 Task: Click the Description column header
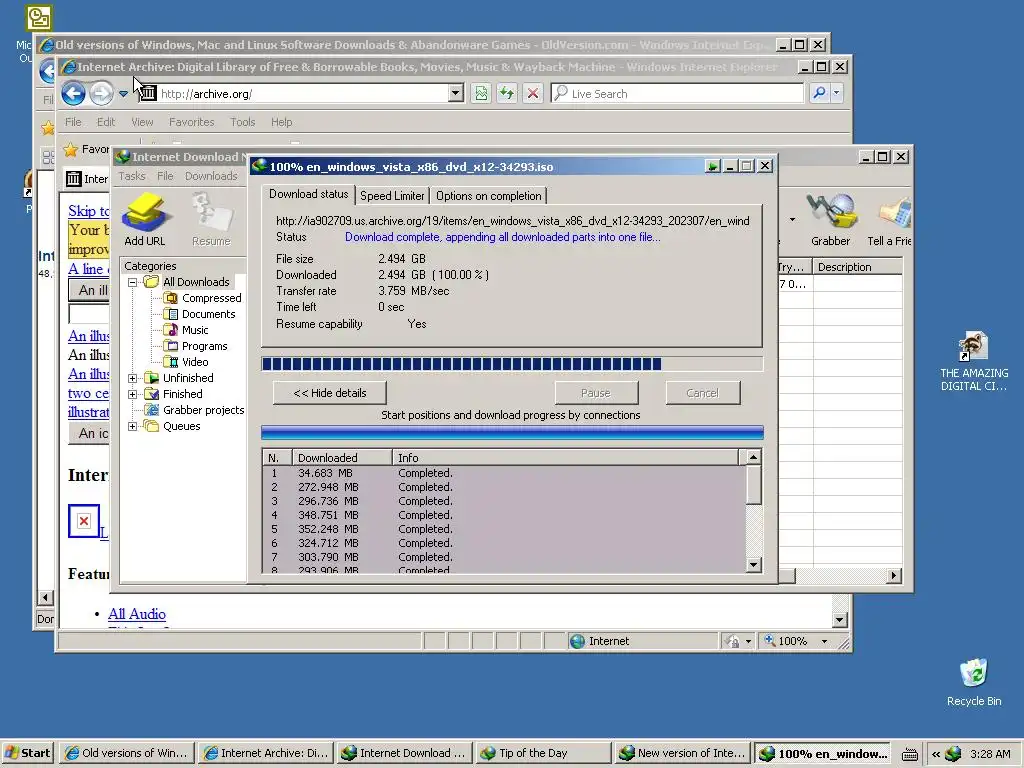857,267
